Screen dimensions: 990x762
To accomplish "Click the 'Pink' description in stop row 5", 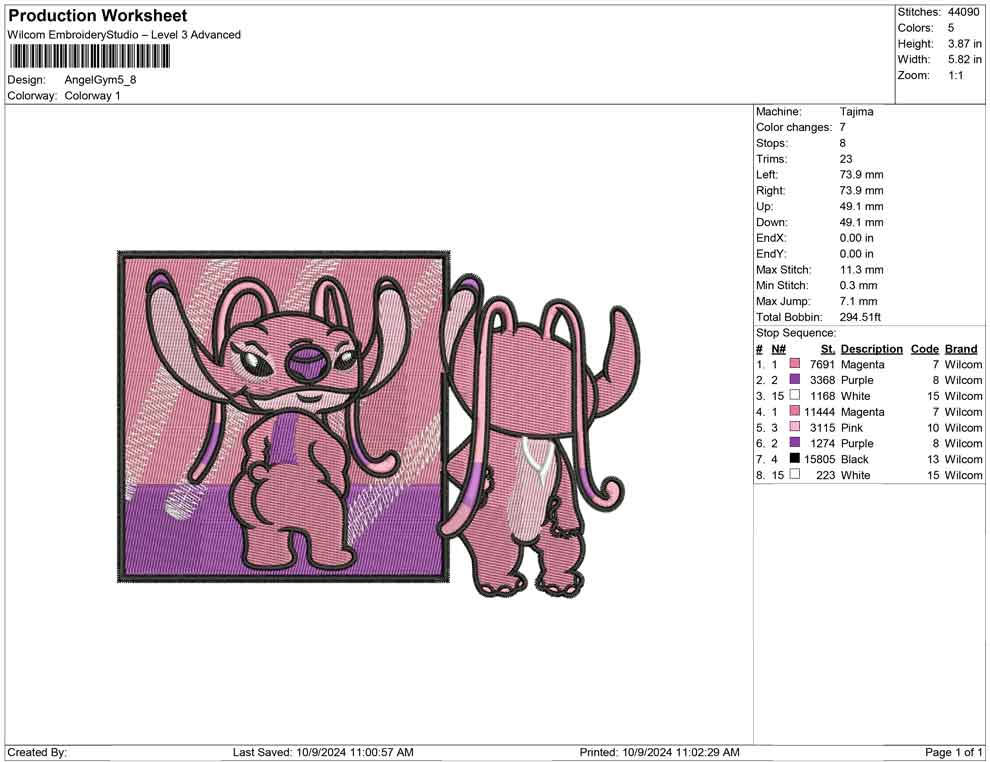I will coord(852,427).
